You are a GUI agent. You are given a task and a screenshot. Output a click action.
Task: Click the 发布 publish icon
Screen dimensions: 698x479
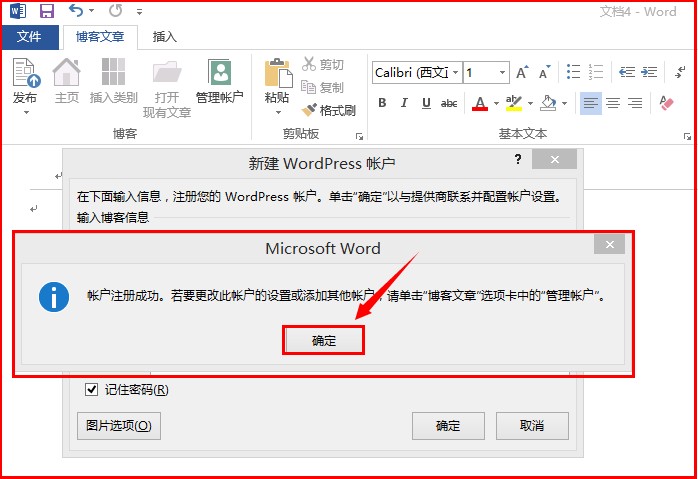pyautogui.click(x=26, y=73)
